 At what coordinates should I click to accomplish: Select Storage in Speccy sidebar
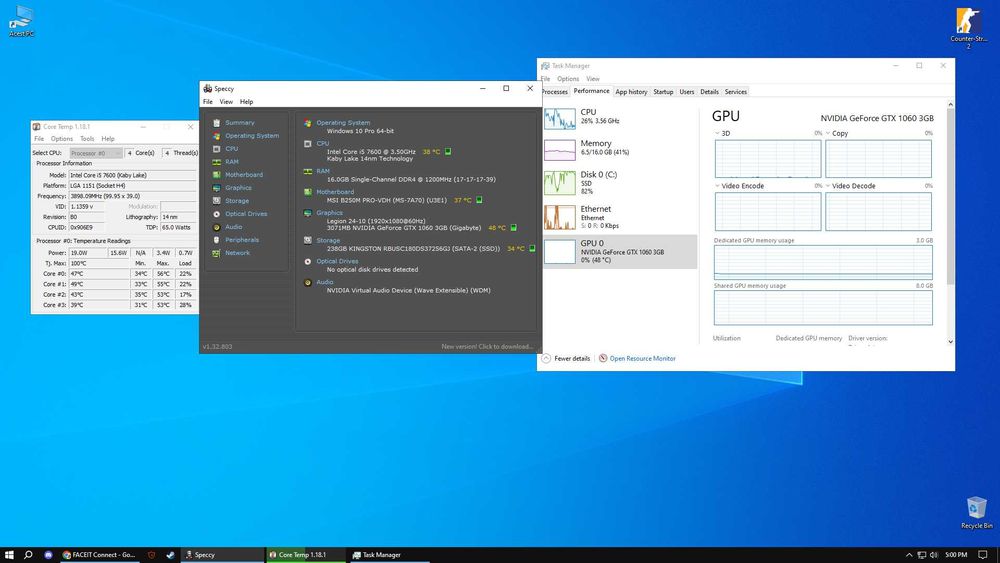click(x=237, y=200)
